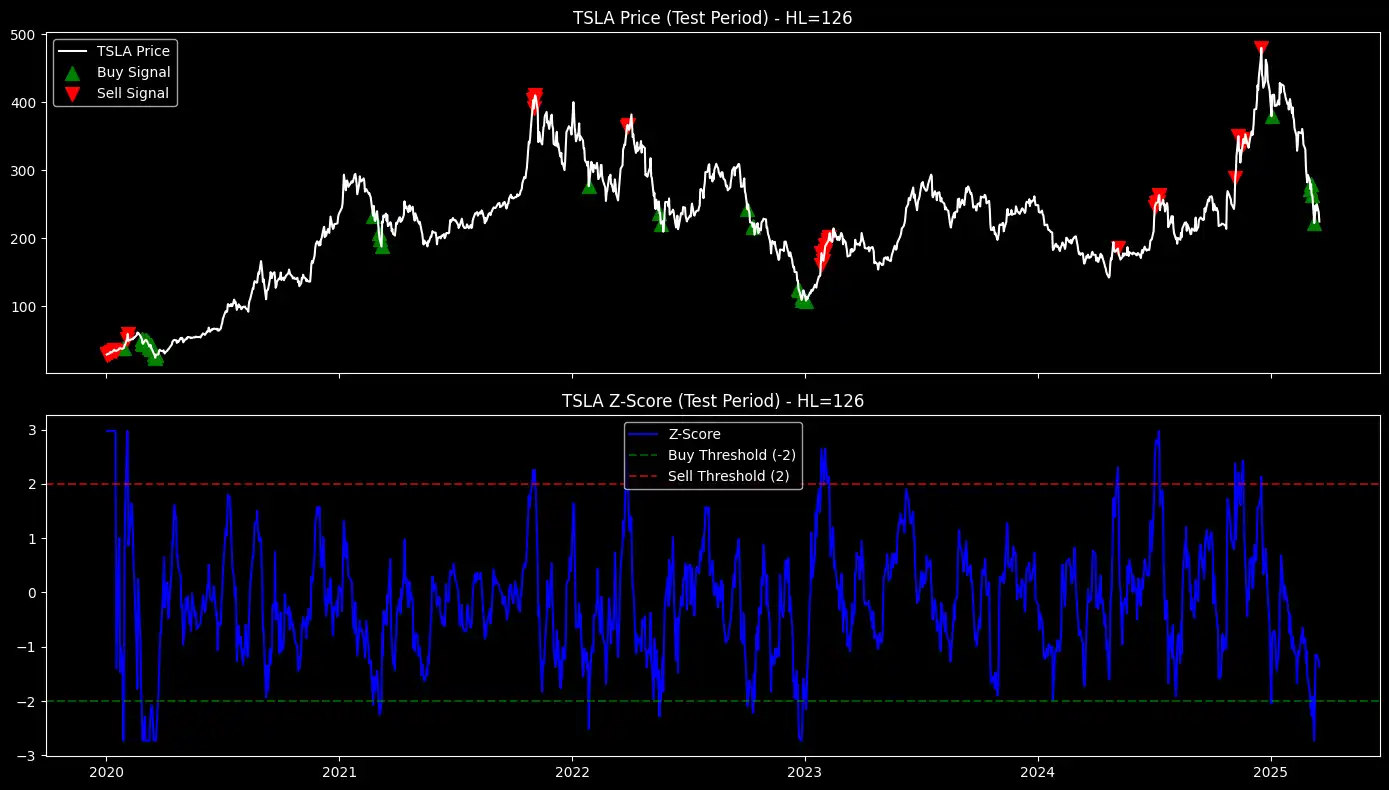The width and height of the screenshot is (1389, 790).
Task: Click the '2023' x-axis tick label
Action: tap(805, 773)
